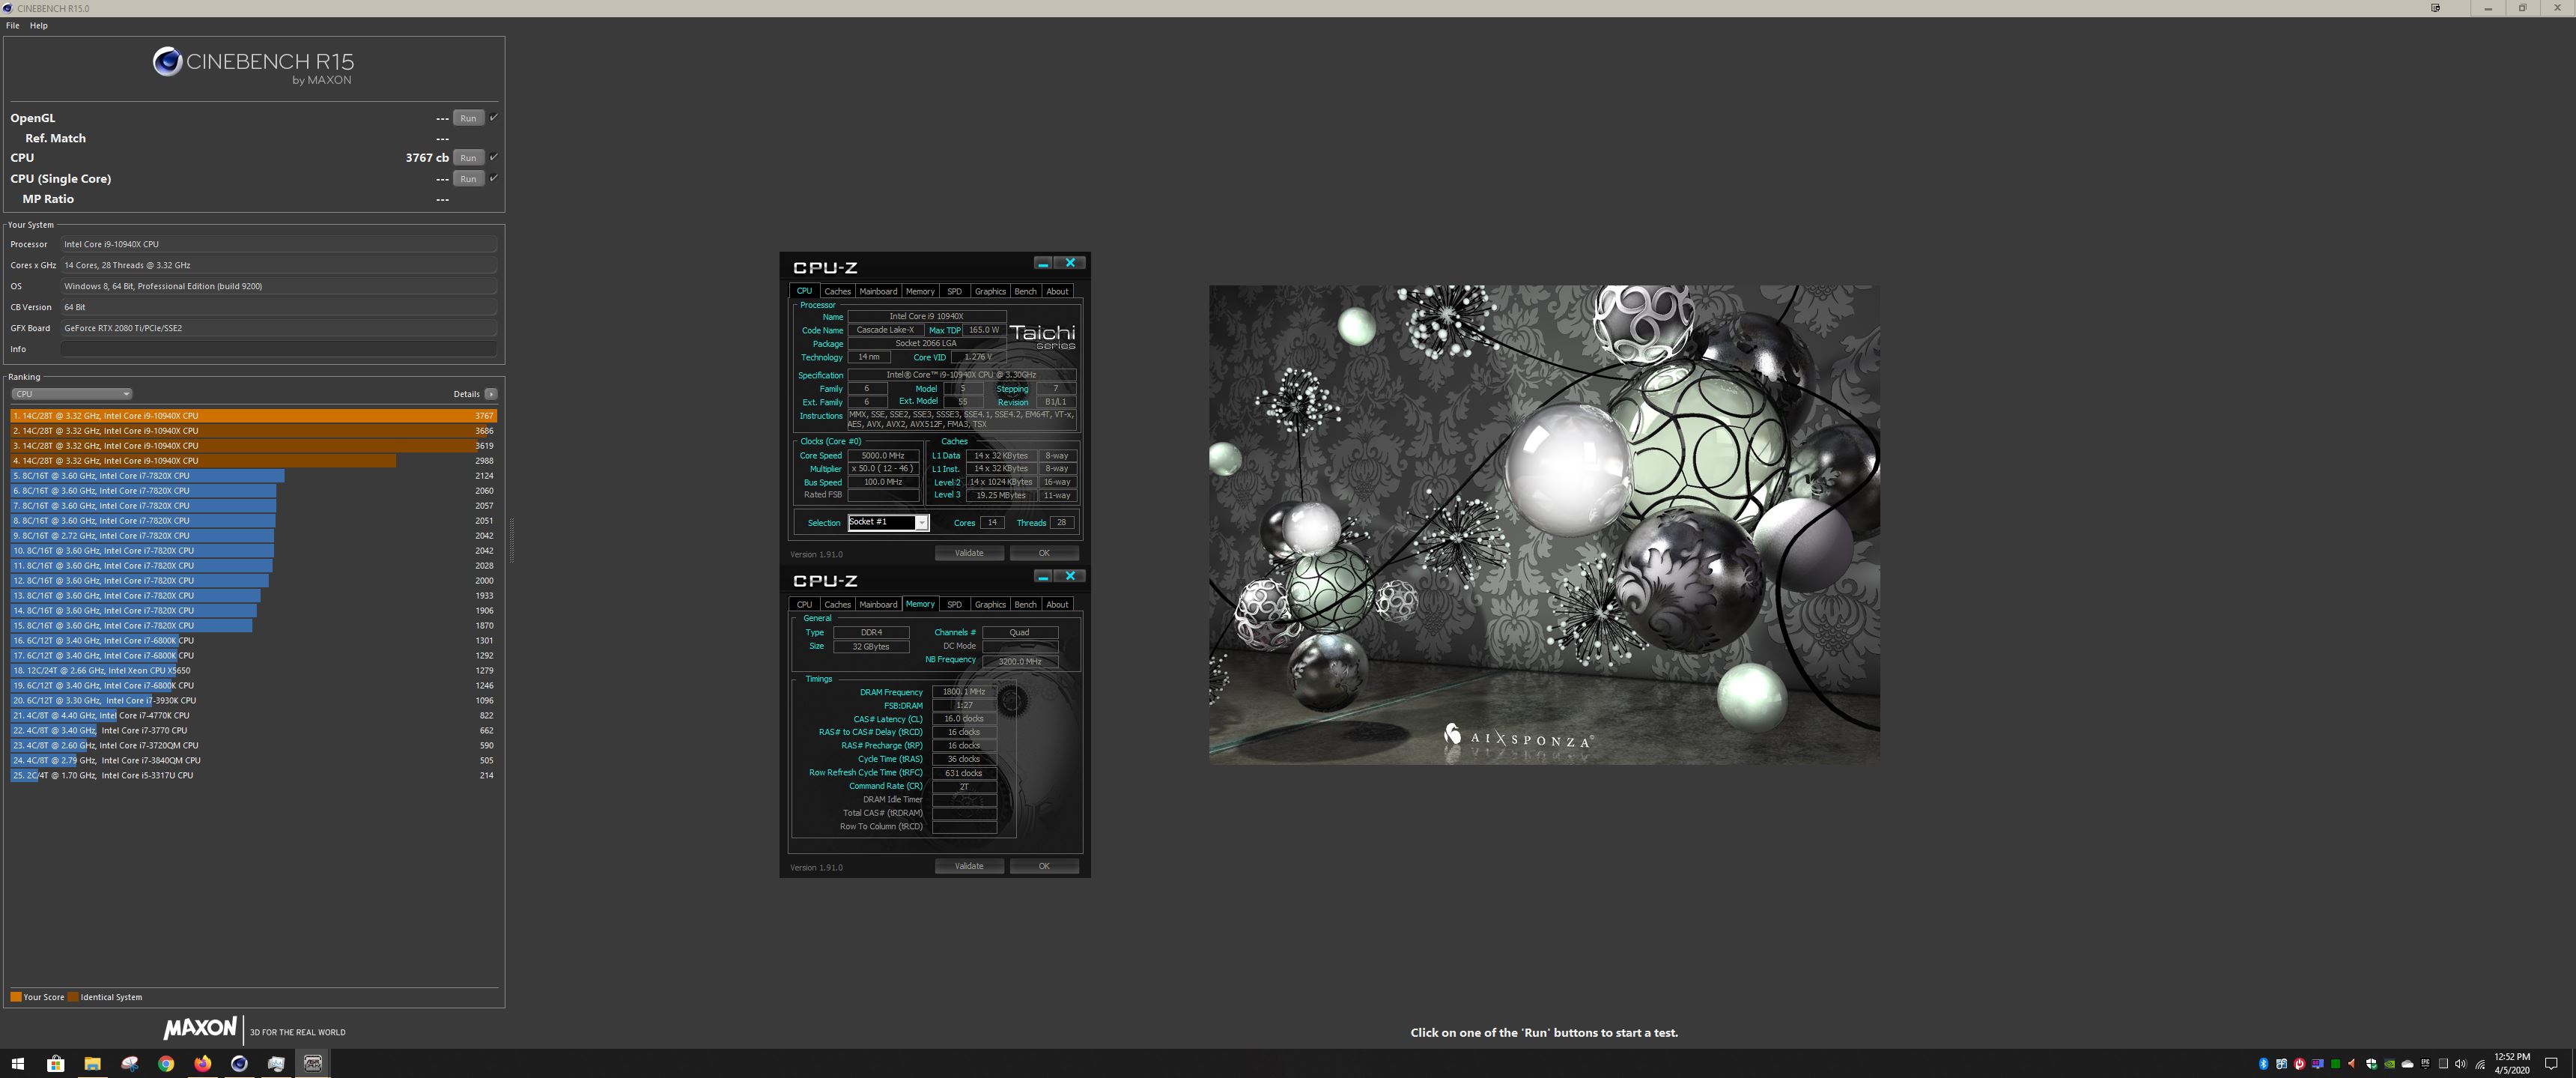
Task: Open Bench tab in upper CPU-Z window
Action: point(1025,291)
